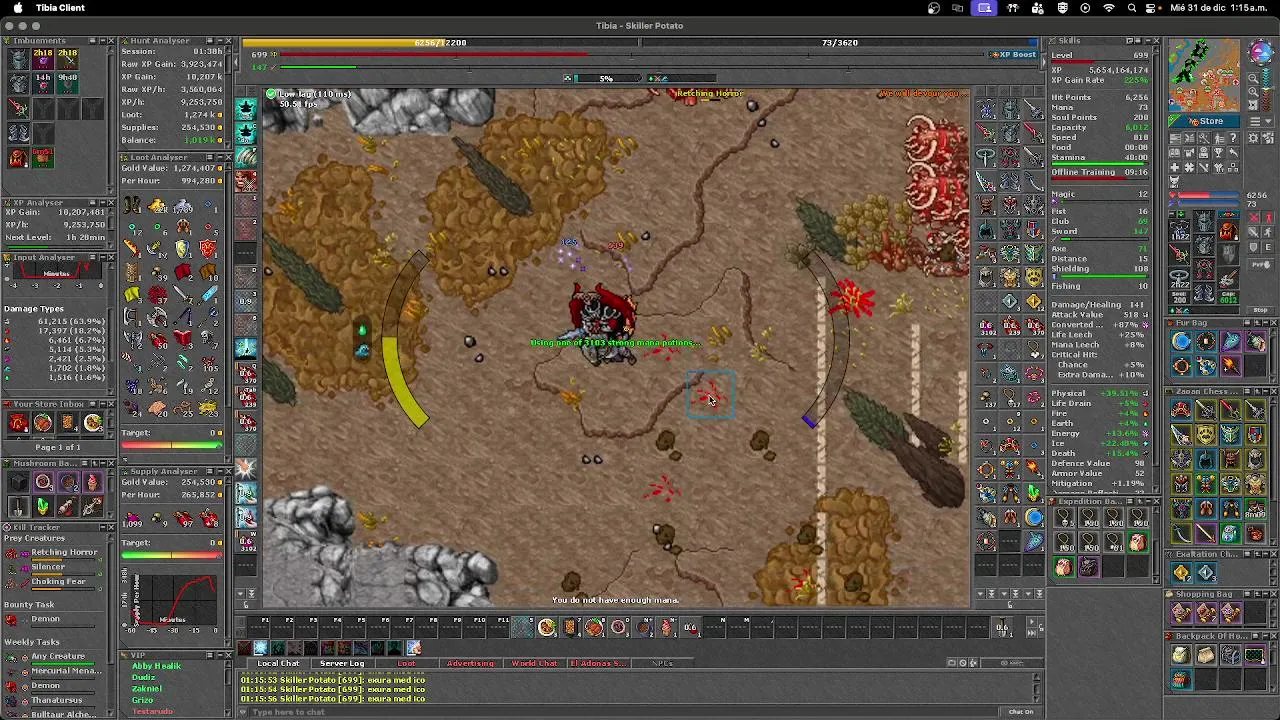The height and width of the screenshot is (720, 1280).
Task: Click the Balance value in Hunt Analyser
Action: 203,140
